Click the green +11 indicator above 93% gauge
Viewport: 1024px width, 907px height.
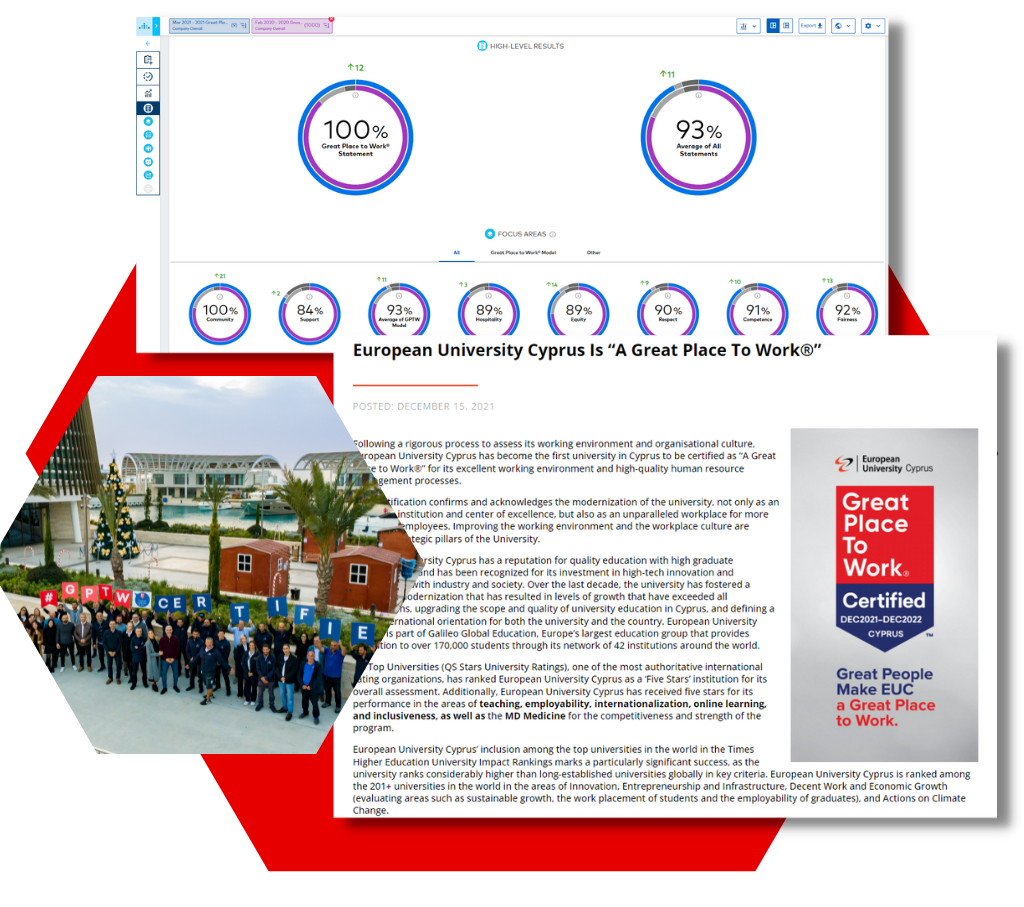click(667, 74)
